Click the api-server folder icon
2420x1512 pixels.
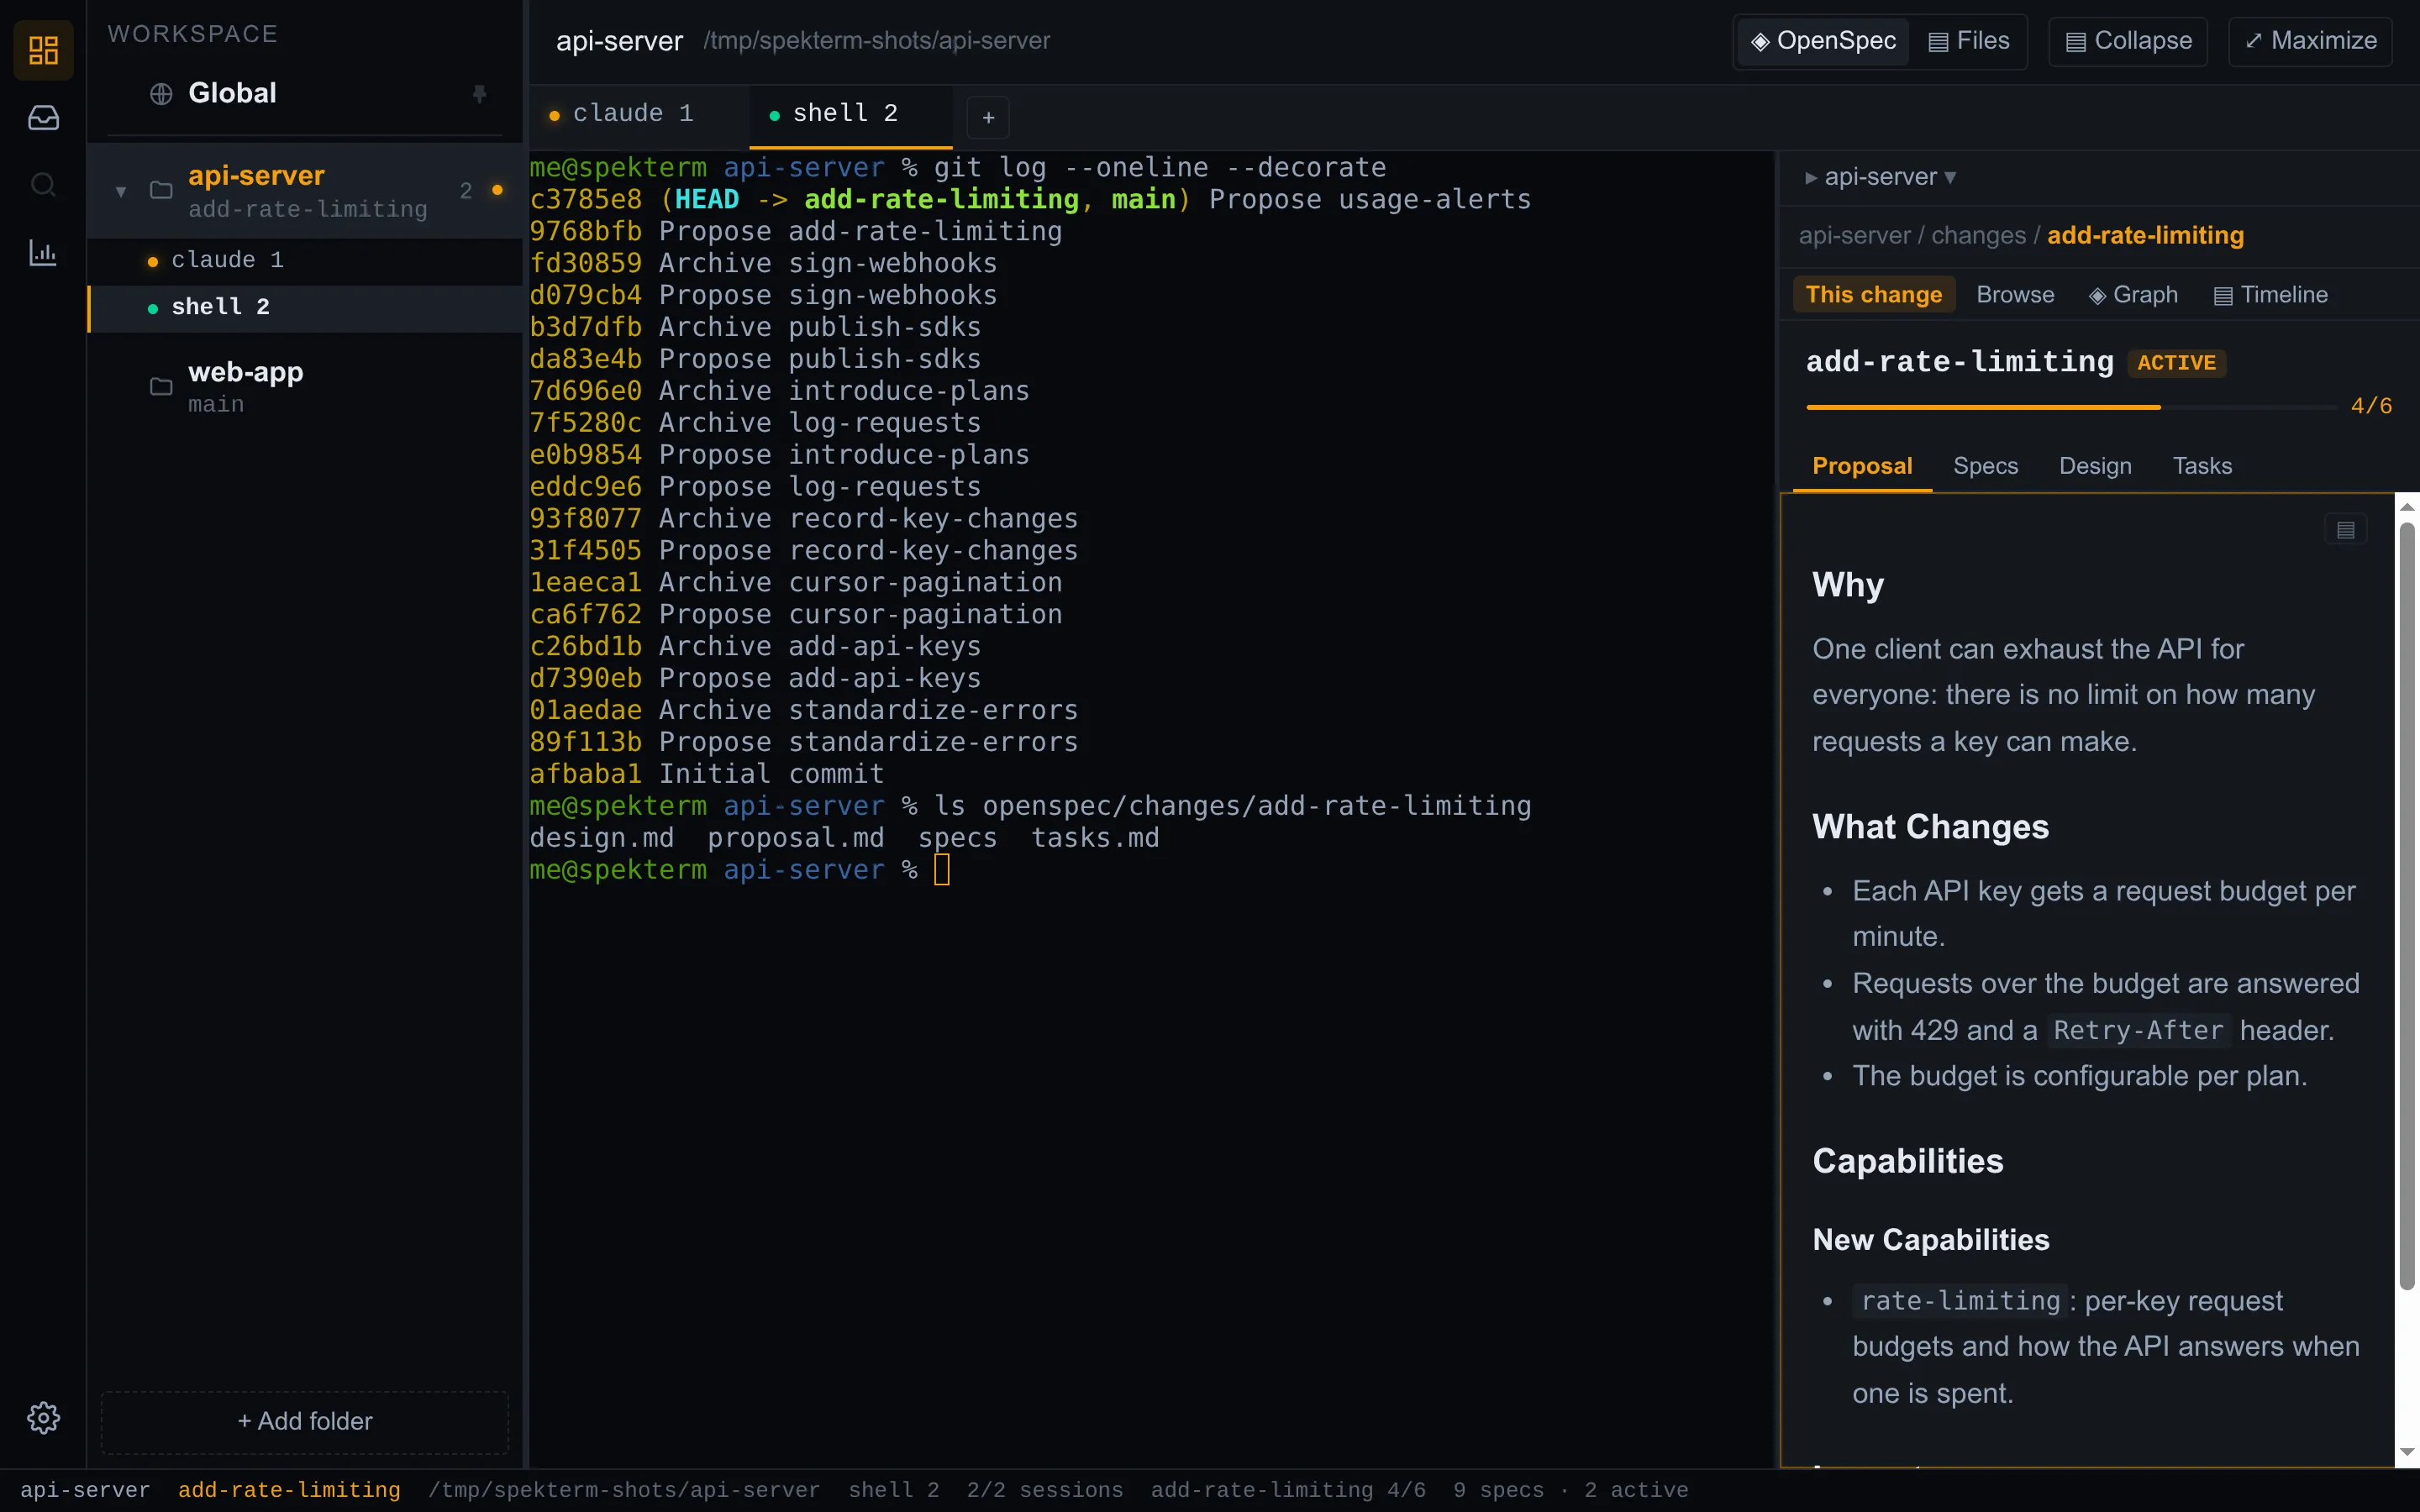161,190
